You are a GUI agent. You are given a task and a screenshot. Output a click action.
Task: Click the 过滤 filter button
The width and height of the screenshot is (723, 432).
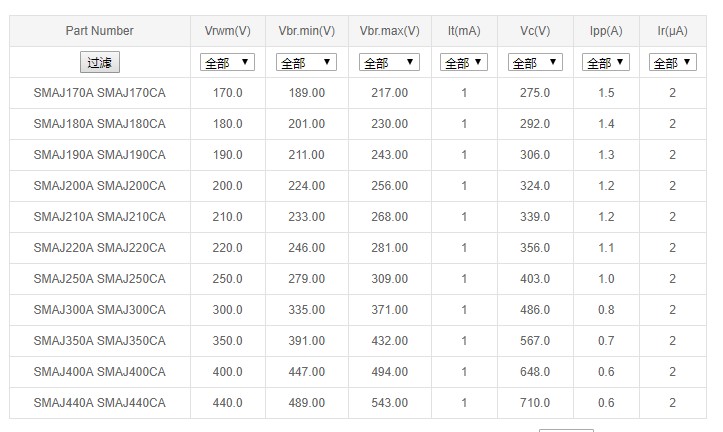pyautogui.click(x=99, y=62)
